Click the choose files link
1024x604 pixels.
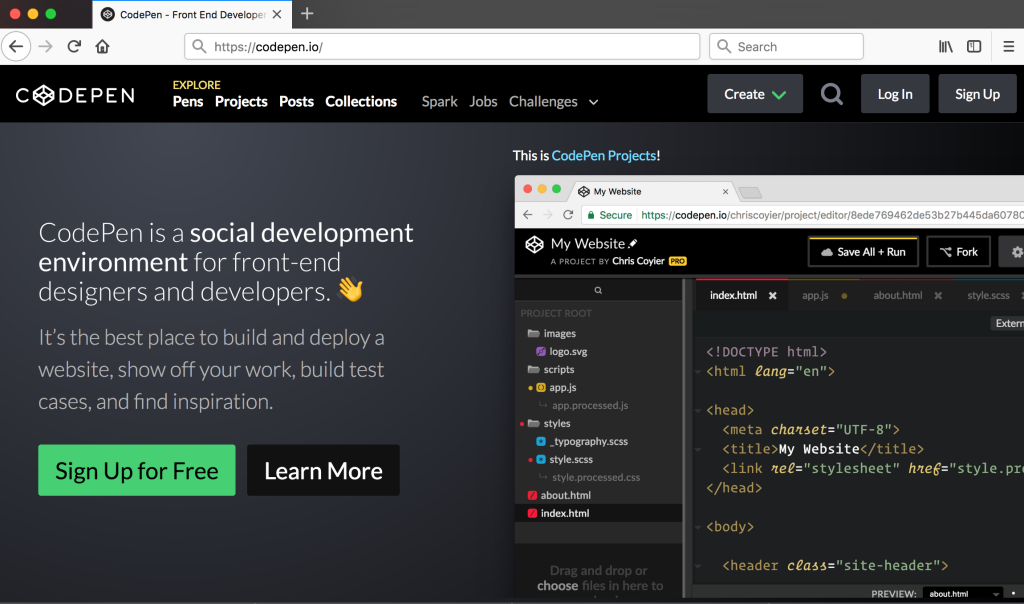(557, 586)
